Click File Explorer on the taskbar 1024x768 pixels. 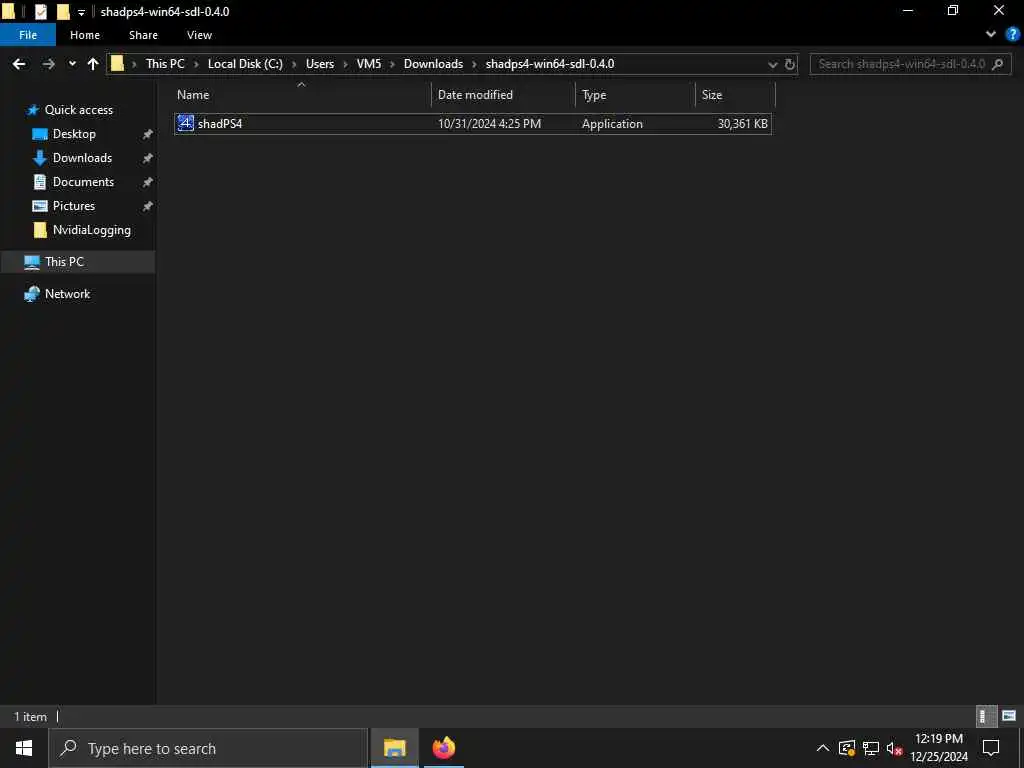point(394,748)
